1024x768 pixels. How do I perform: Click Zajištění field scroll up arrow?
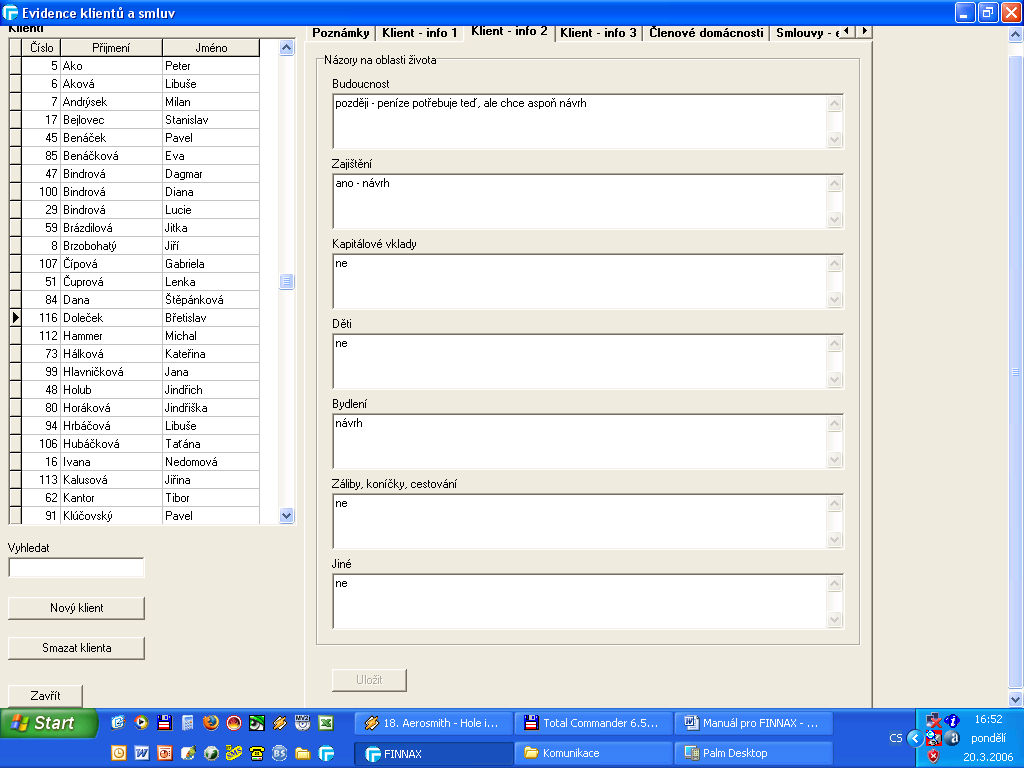click(834, 184)
